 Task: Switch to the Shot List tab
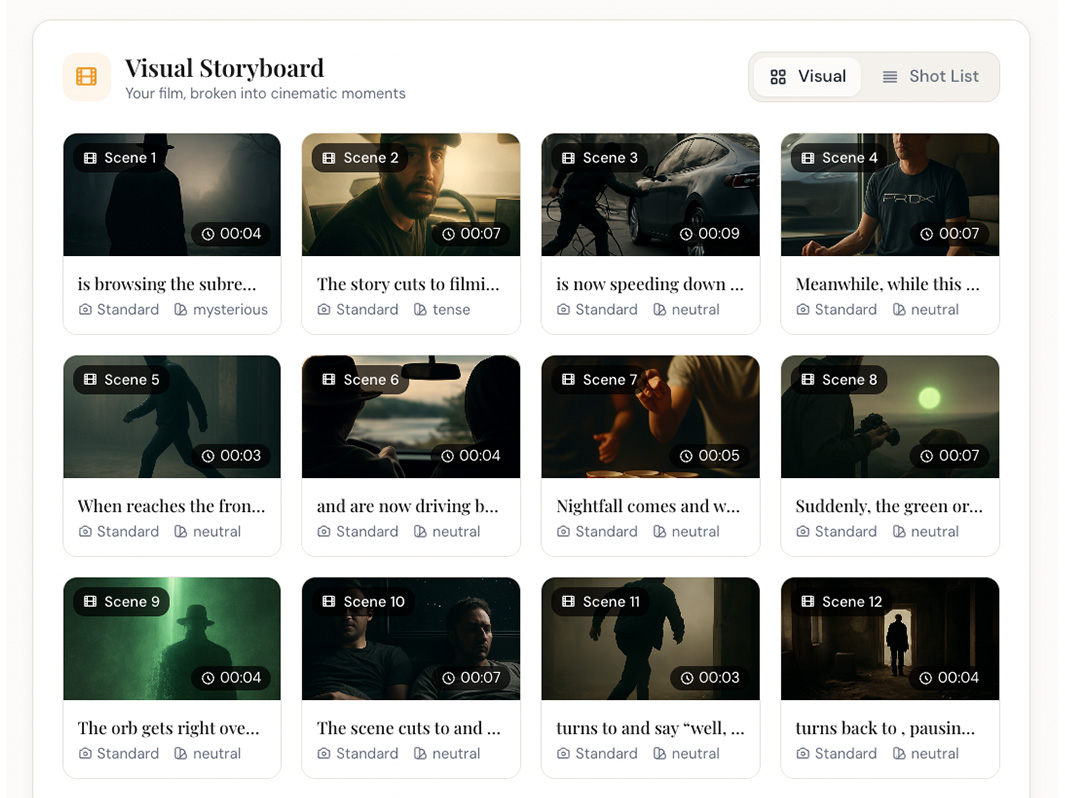[930, 77]
